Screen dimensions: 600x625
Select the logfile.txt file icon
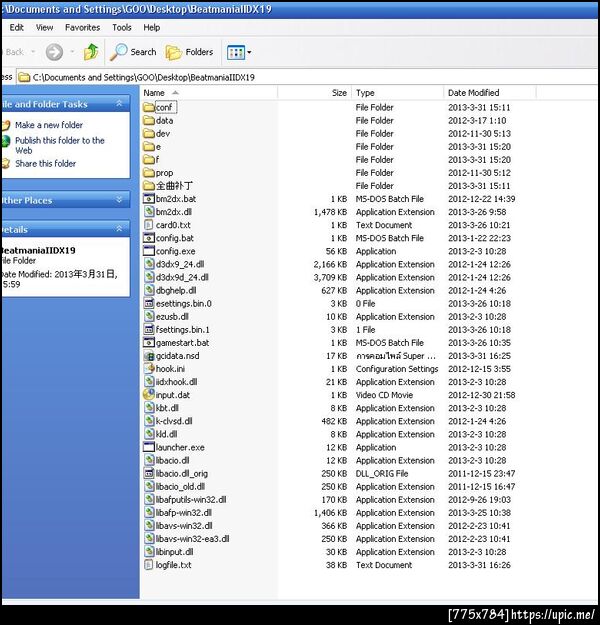click(x=149, y=565)
